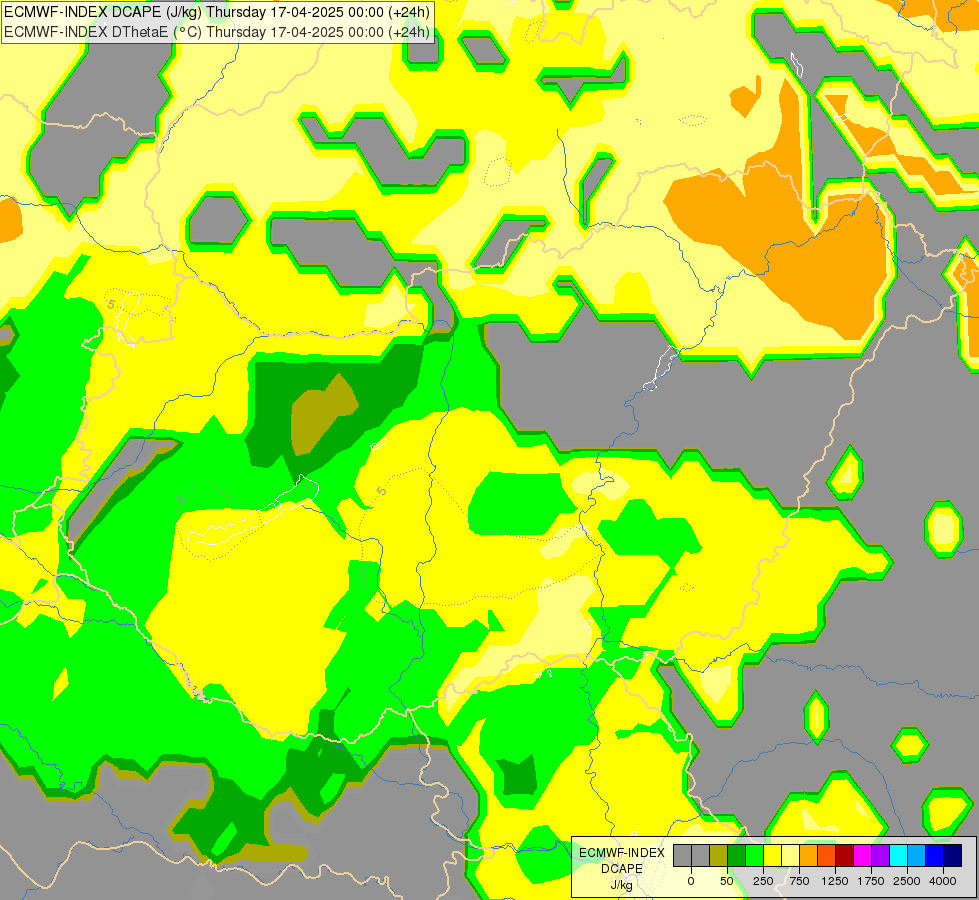
Task: Click the sky blue legend swatch
Action: pyautogui.click(x=917, y=856)
